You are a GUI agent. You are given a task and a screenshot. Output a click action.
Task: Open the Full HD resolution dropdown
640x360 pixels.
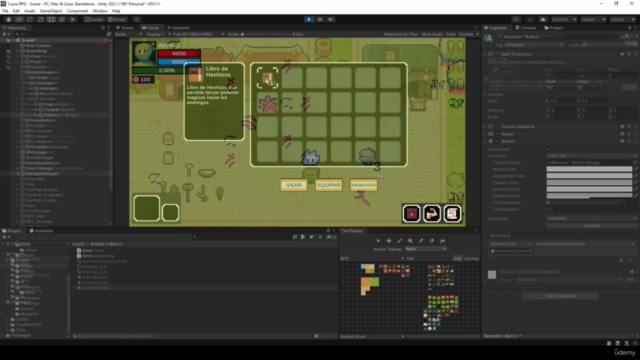pyautogui.click(x=198, y=34)
